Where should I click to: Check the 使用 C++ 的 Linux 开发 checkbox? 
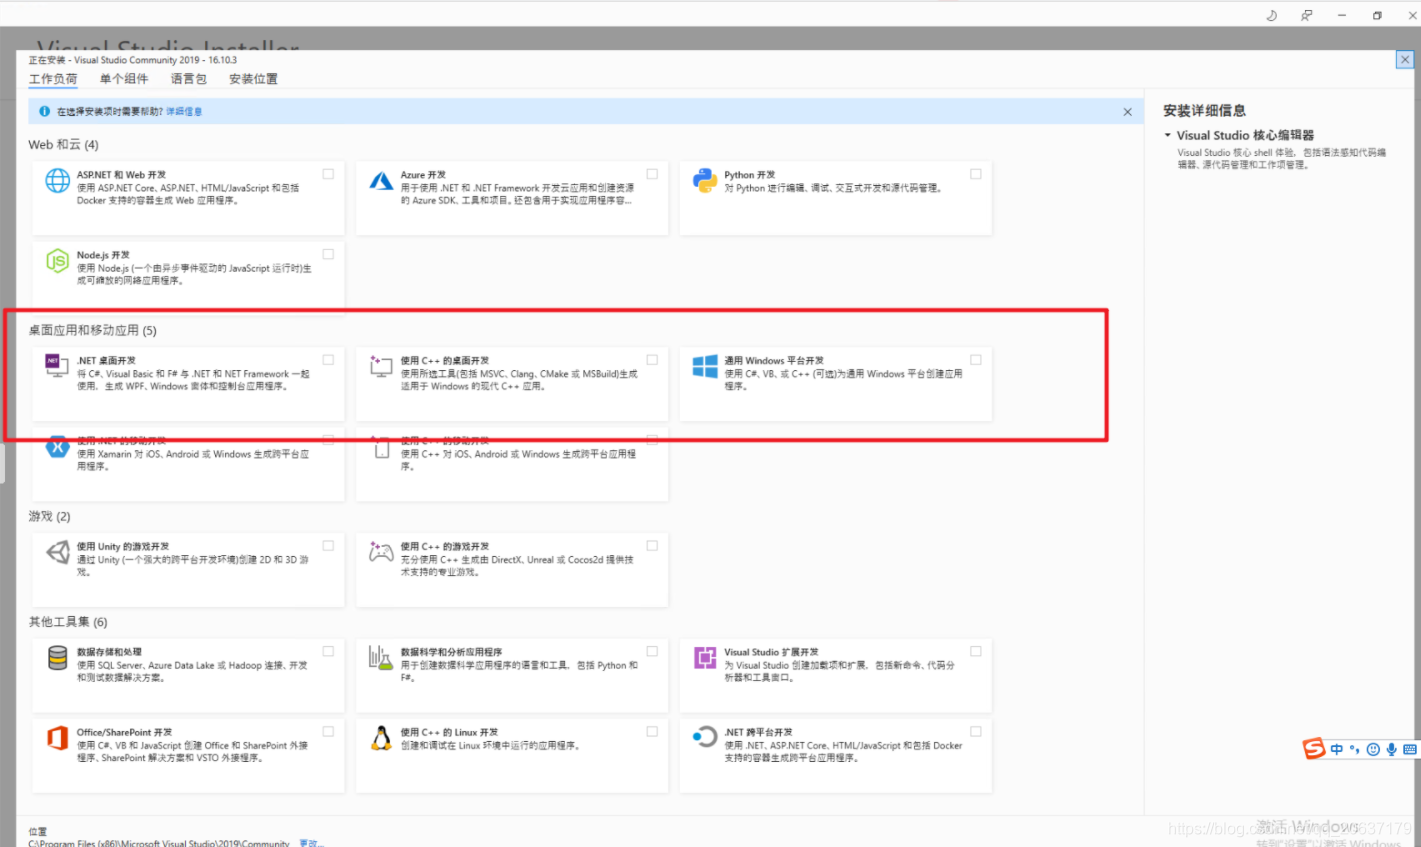(x=652, y=732)
